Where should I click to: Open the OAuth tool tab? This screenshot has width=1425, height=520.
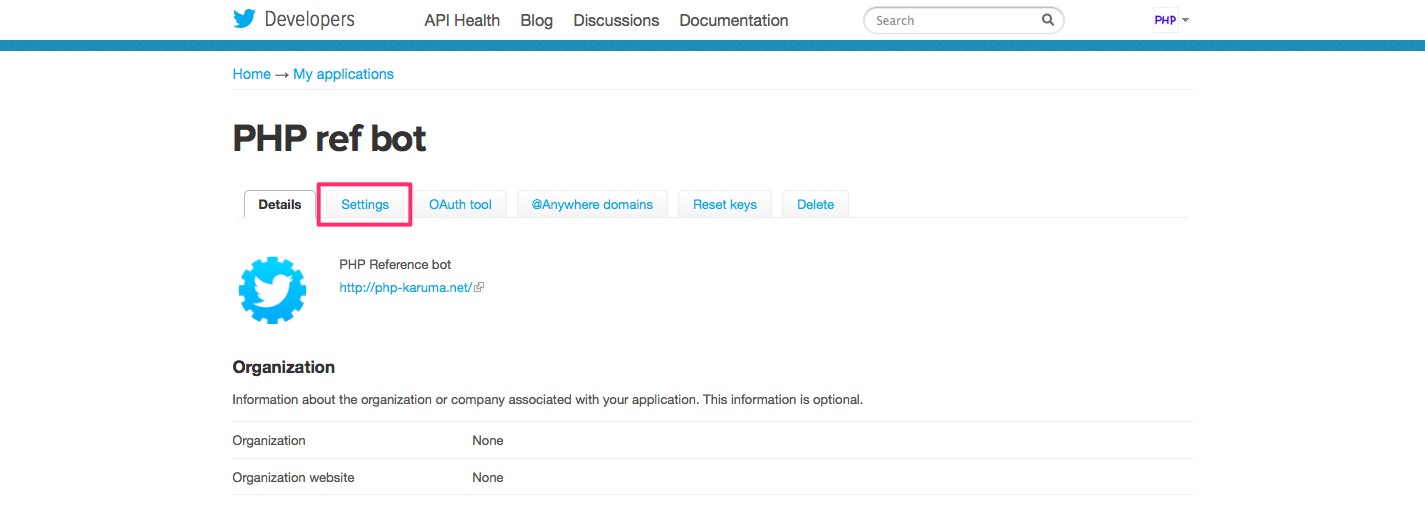click(x=460, y=204)
